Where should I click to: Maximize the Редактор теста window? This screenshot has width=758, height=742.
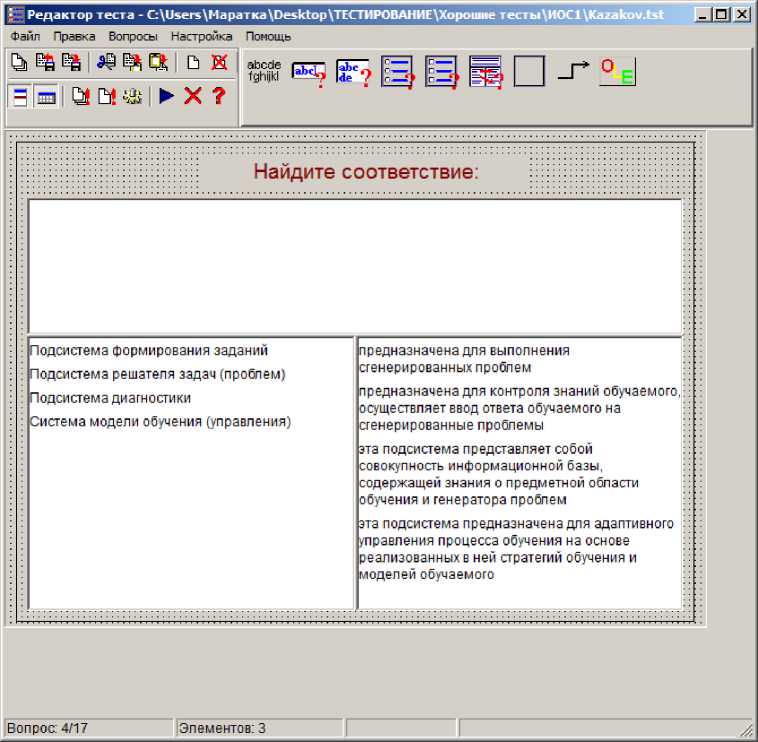pos(721,15)
